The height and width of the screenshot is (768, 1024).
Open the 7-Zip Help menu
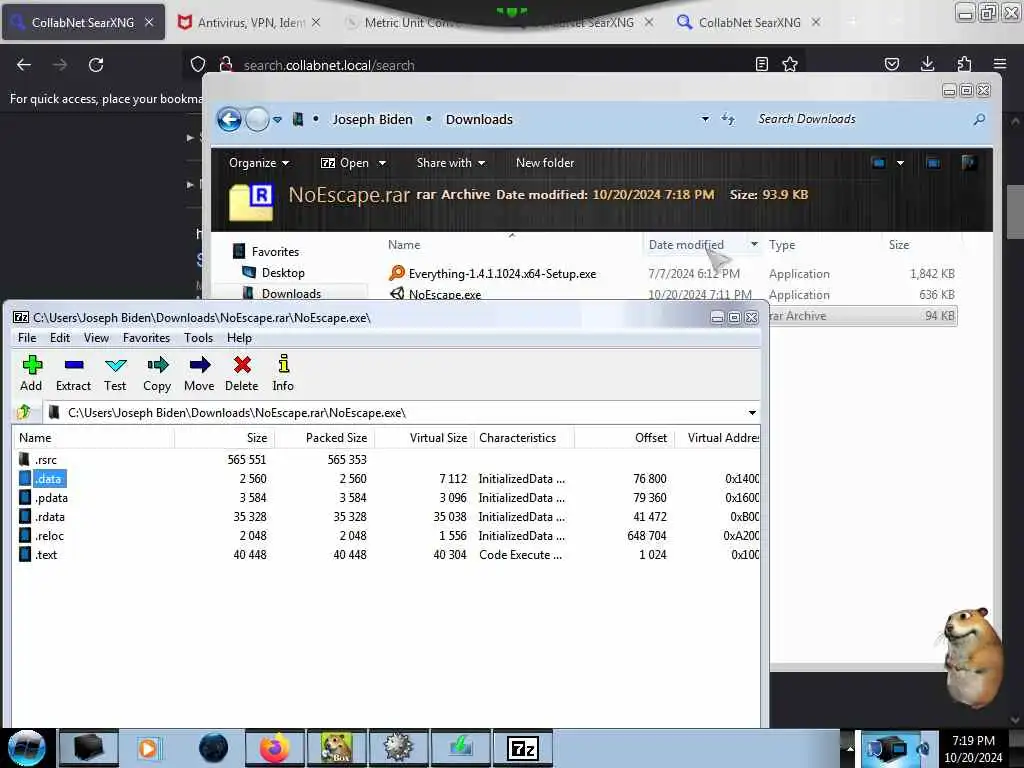pos(239,338)
